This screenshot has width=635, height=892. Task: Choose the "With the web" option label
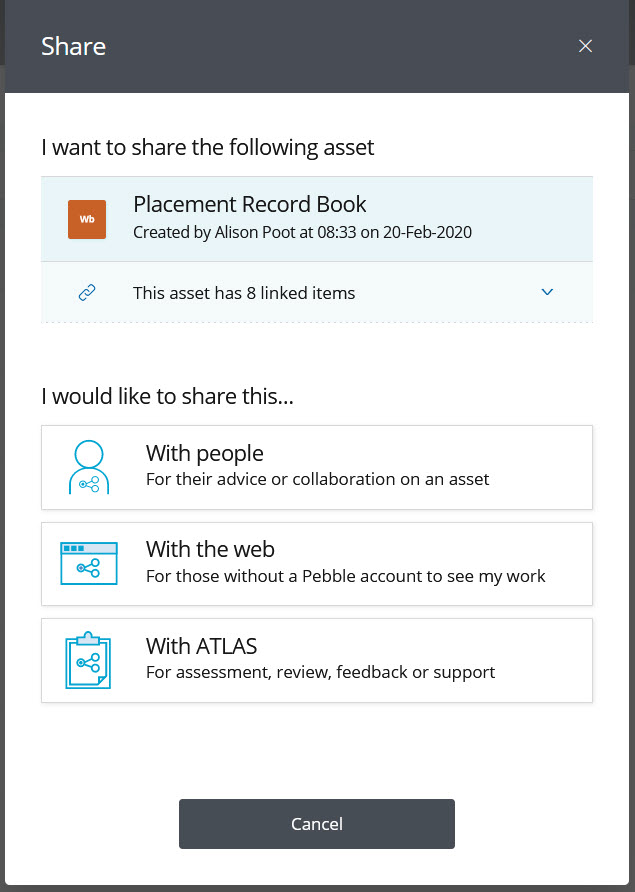click(x=210, y=549)
